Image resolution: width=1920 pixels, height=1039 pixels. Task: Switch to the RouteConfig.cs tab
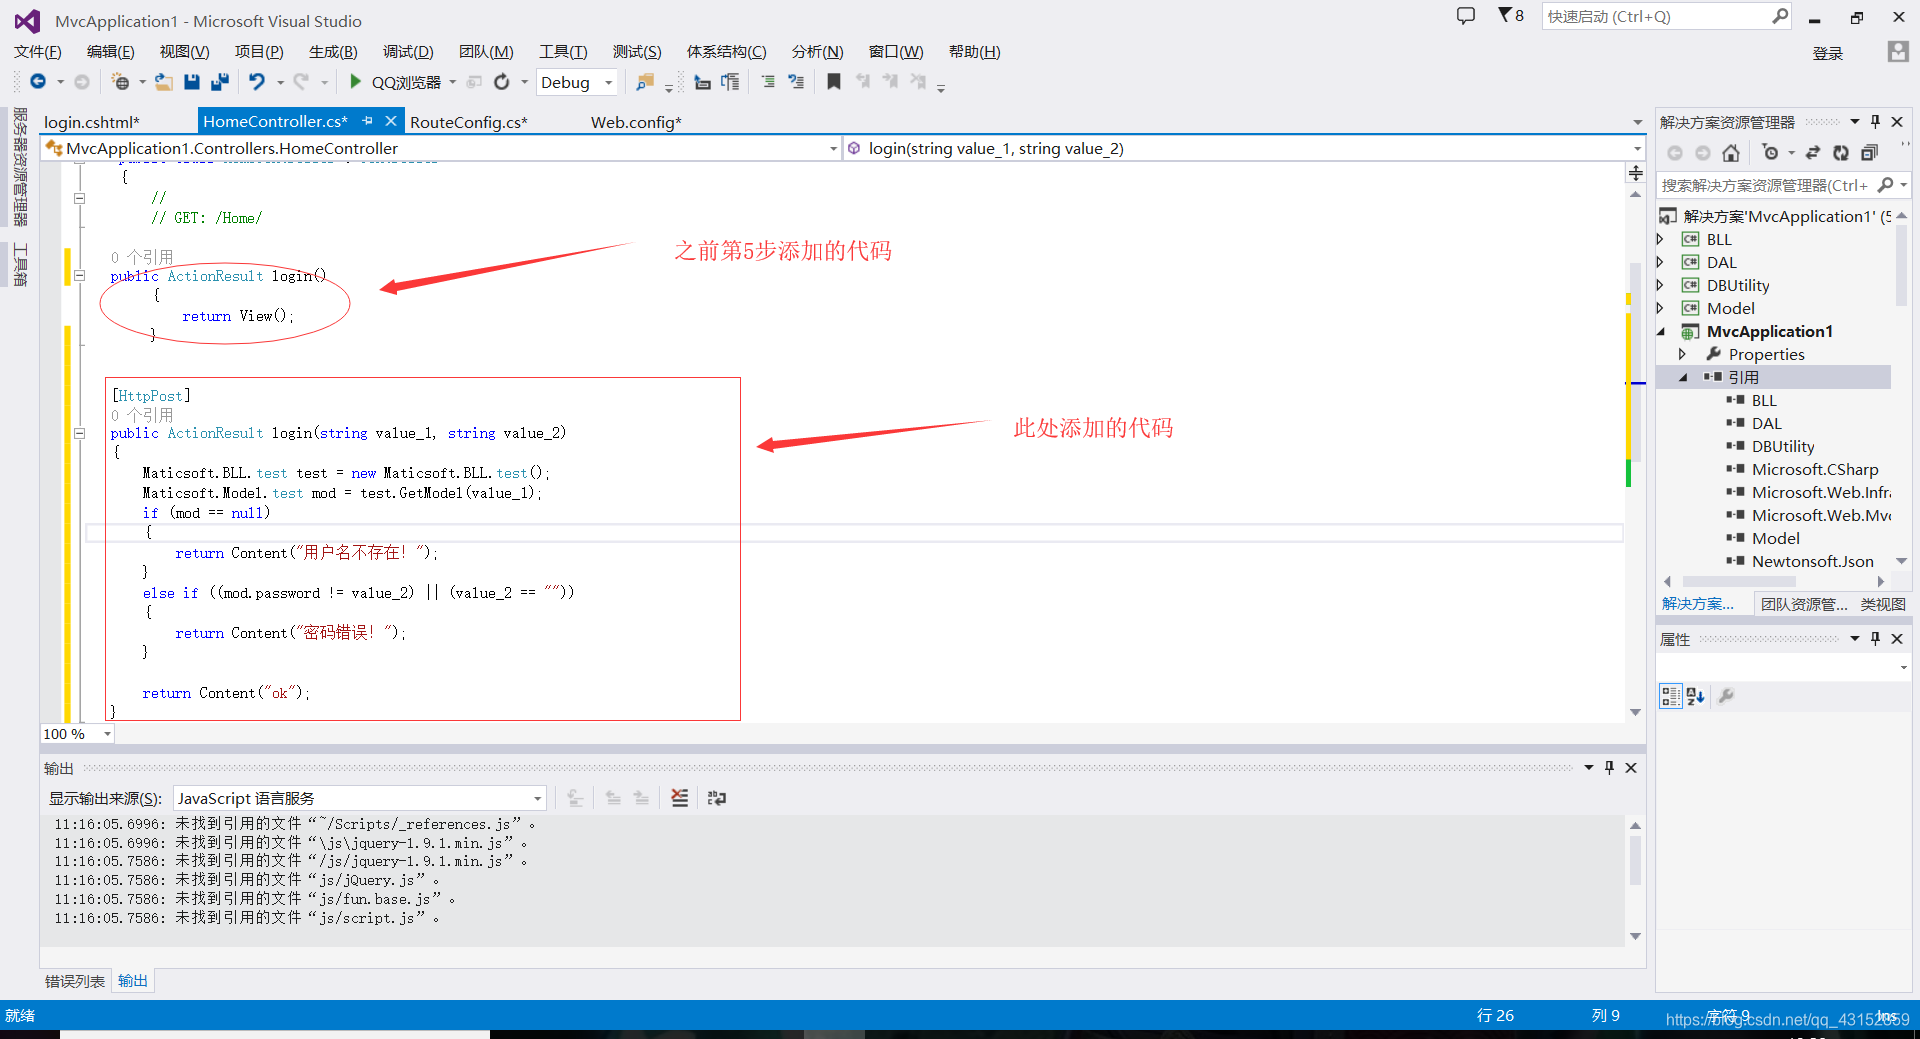[468, 122]
